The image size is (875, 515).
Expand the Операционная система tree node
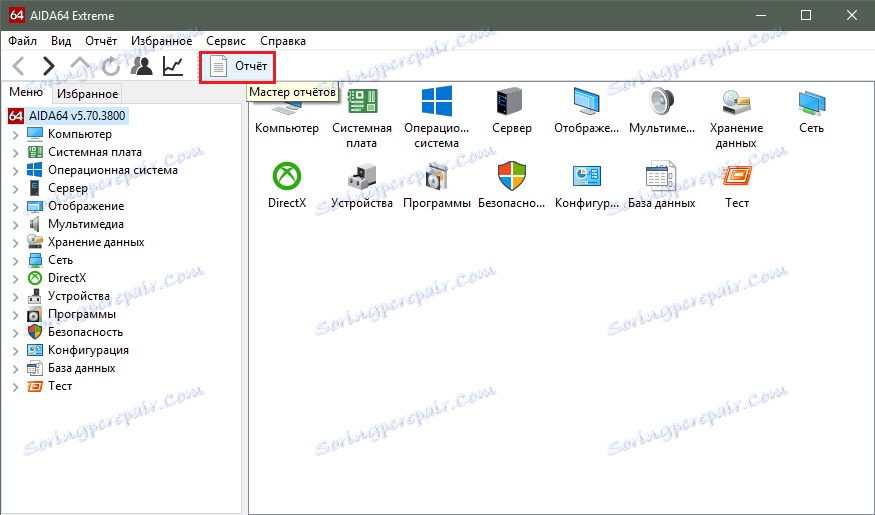16,171
